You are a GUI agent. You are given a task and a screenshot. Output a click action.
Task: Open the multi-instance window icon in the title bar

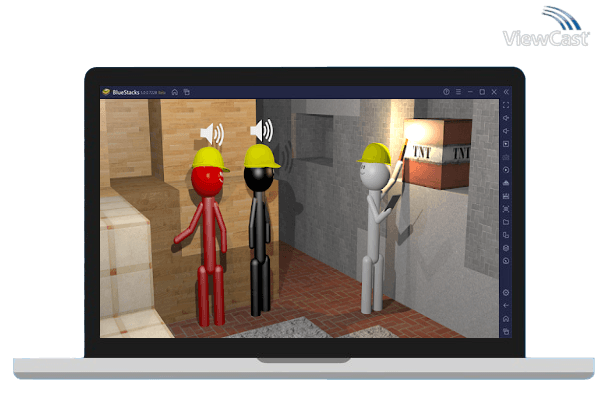(187, 92)
